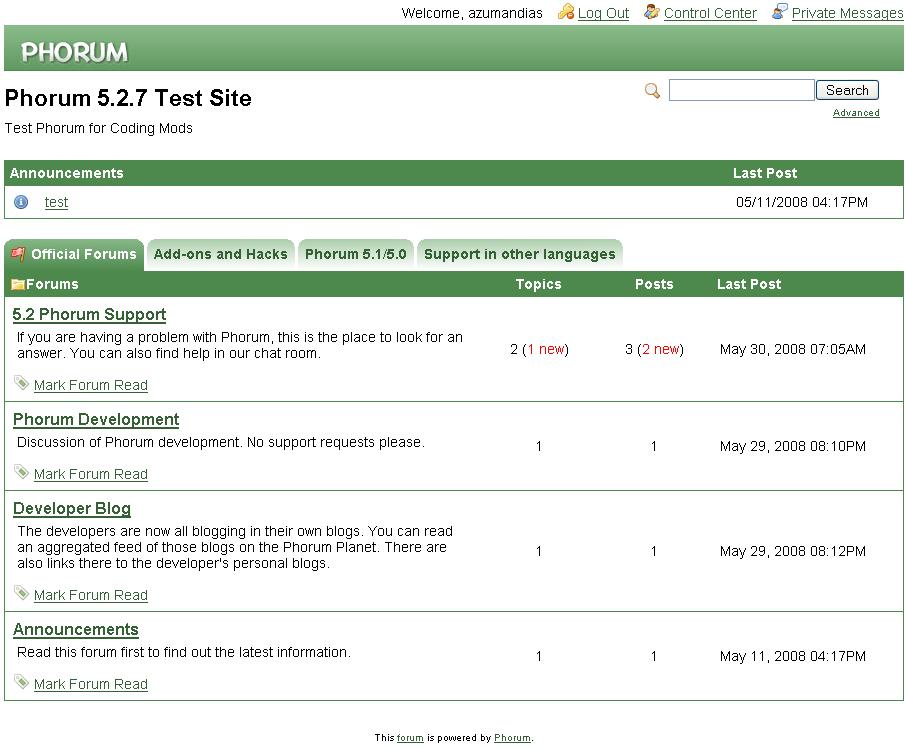Click the Search button
Viewport: 905px width, 748px height.
pos(847,90)
